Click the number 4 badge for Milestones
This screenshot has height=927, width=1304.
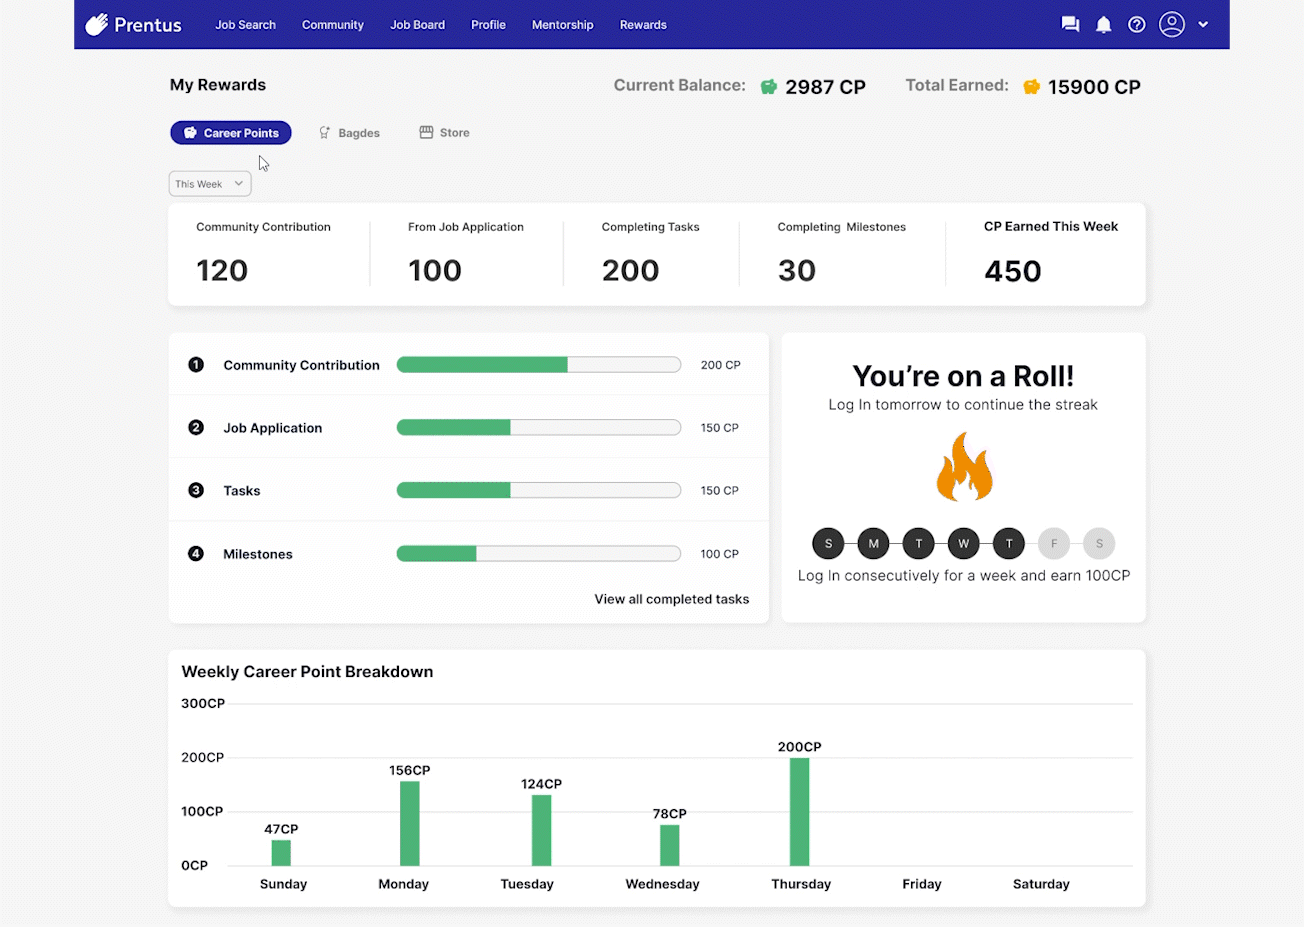[196, 553]
